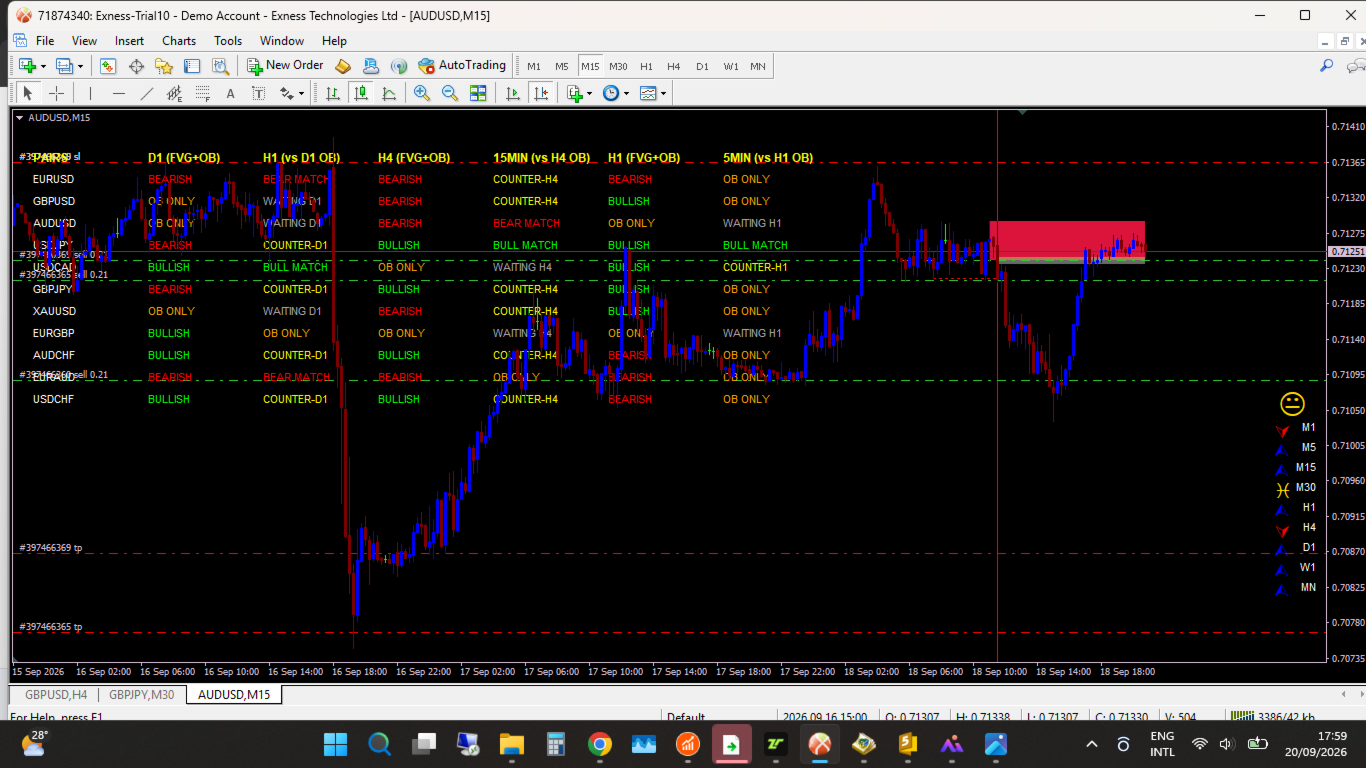Open the Charts menu

coord(179,41)
